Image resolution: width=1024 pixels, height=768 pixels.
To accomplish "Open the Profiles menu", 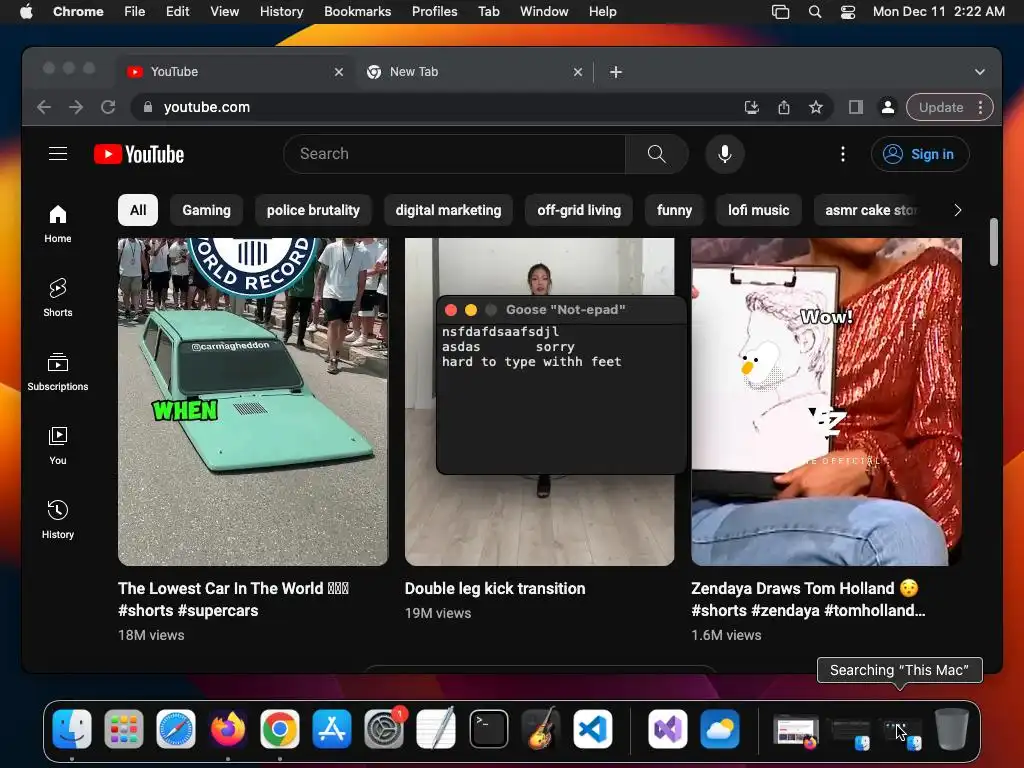I will 434,11.
